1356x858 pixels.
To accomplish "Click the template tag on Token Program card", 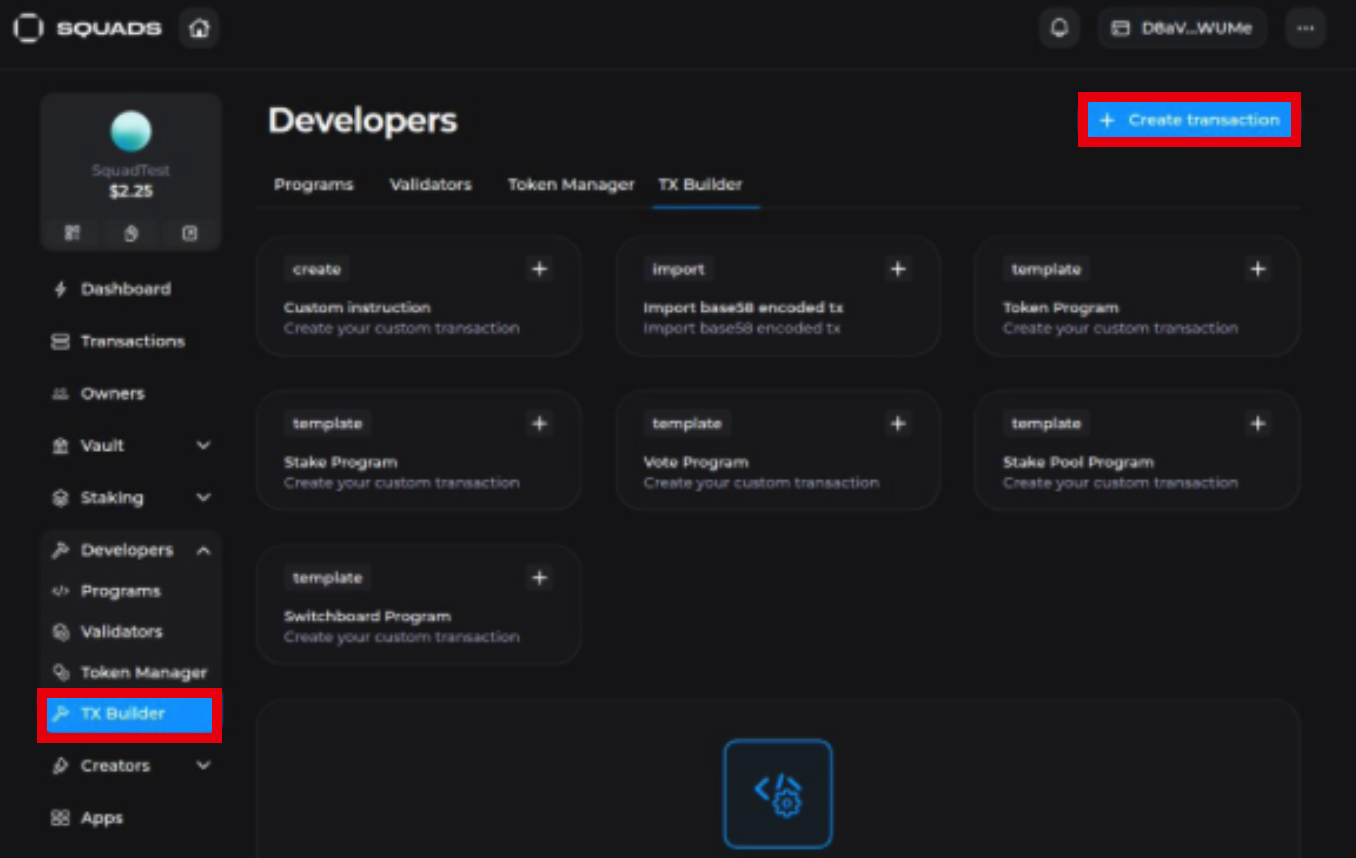I will (1046, 269).
